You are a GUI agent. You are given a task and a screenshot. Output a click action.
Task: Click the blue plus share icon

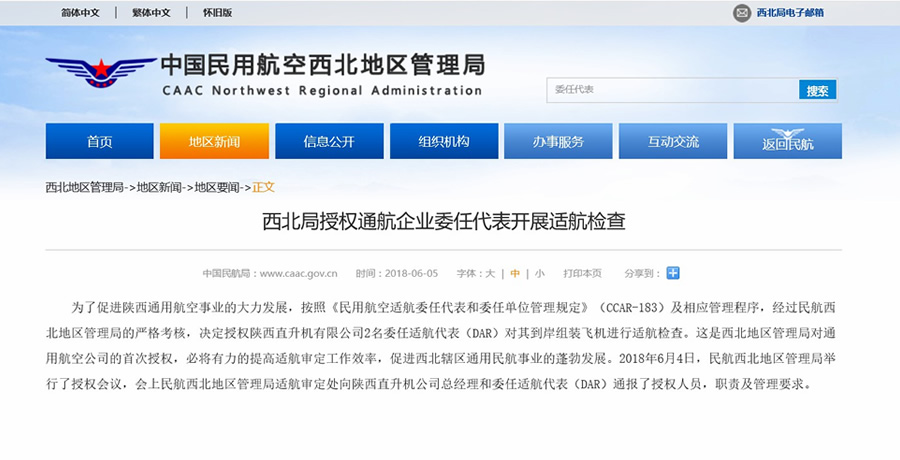(673, 273)
